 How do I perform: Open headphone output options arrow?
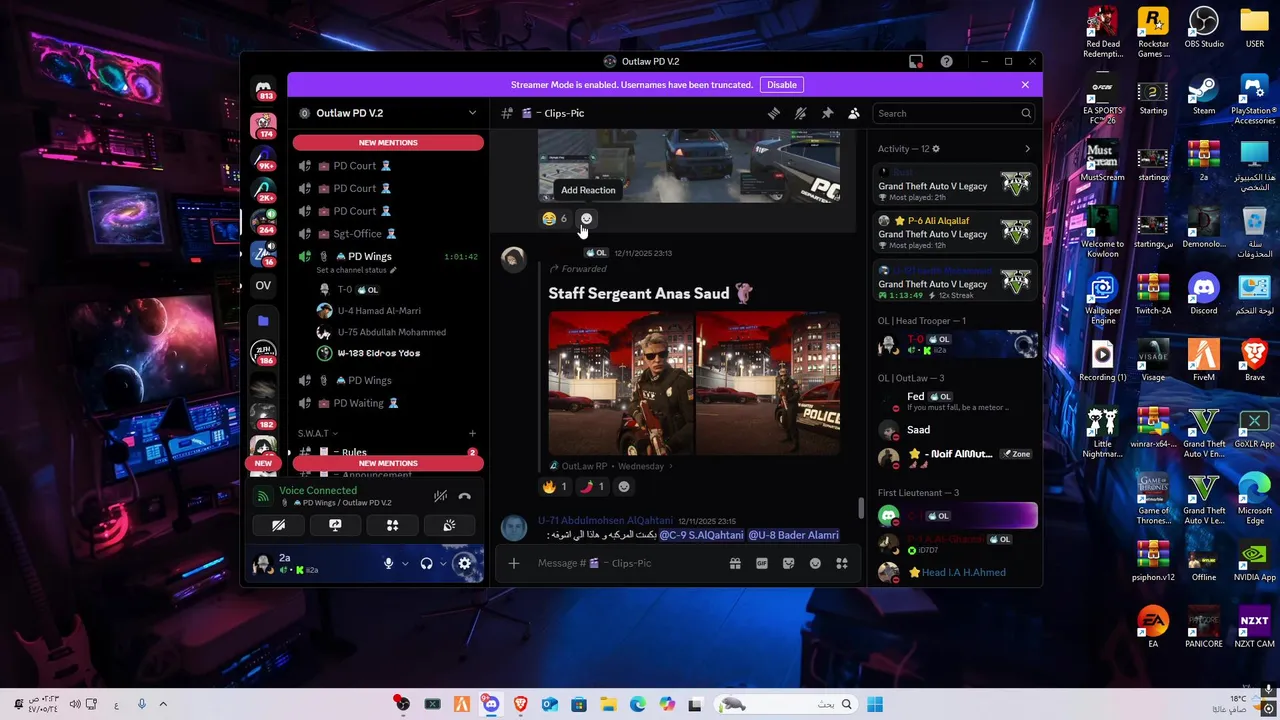pyautogui.click(x=443, y=563)
